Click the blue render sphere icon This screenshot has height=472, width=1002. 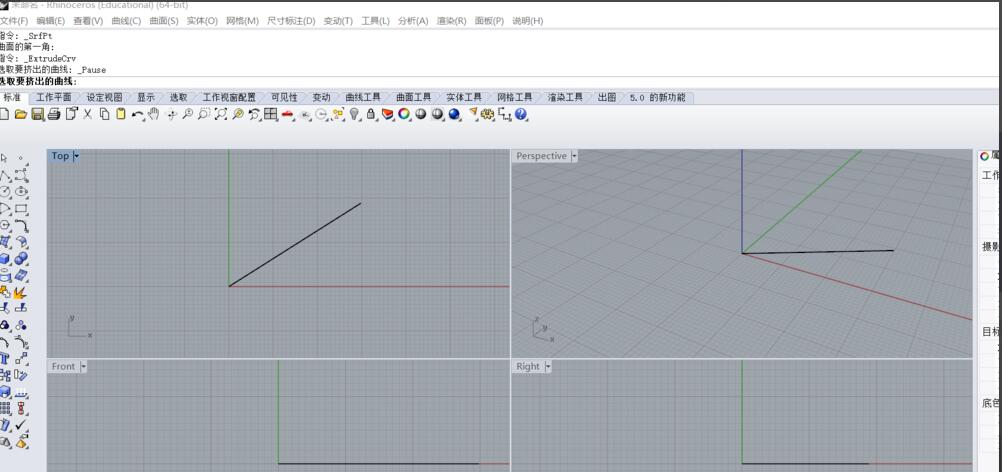pyautogui.click(x=454, y=114)
